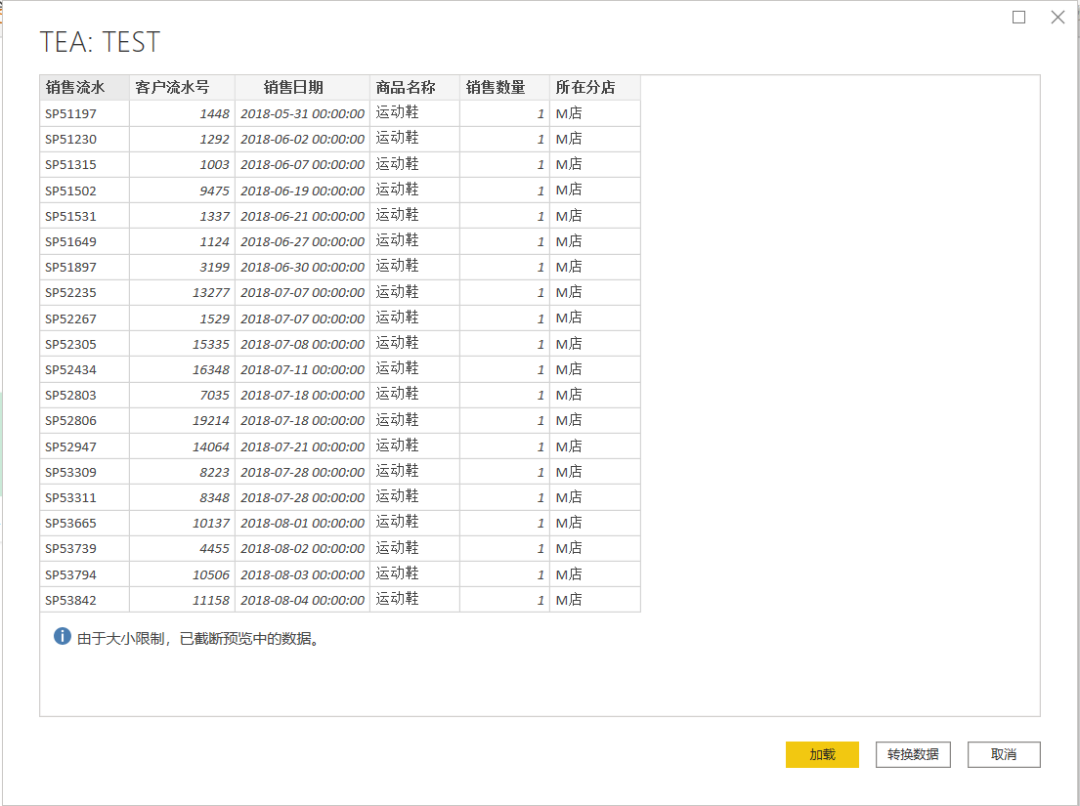
Task: Click date 2018-05-31 00:00:00
Action: coord(302,114)
